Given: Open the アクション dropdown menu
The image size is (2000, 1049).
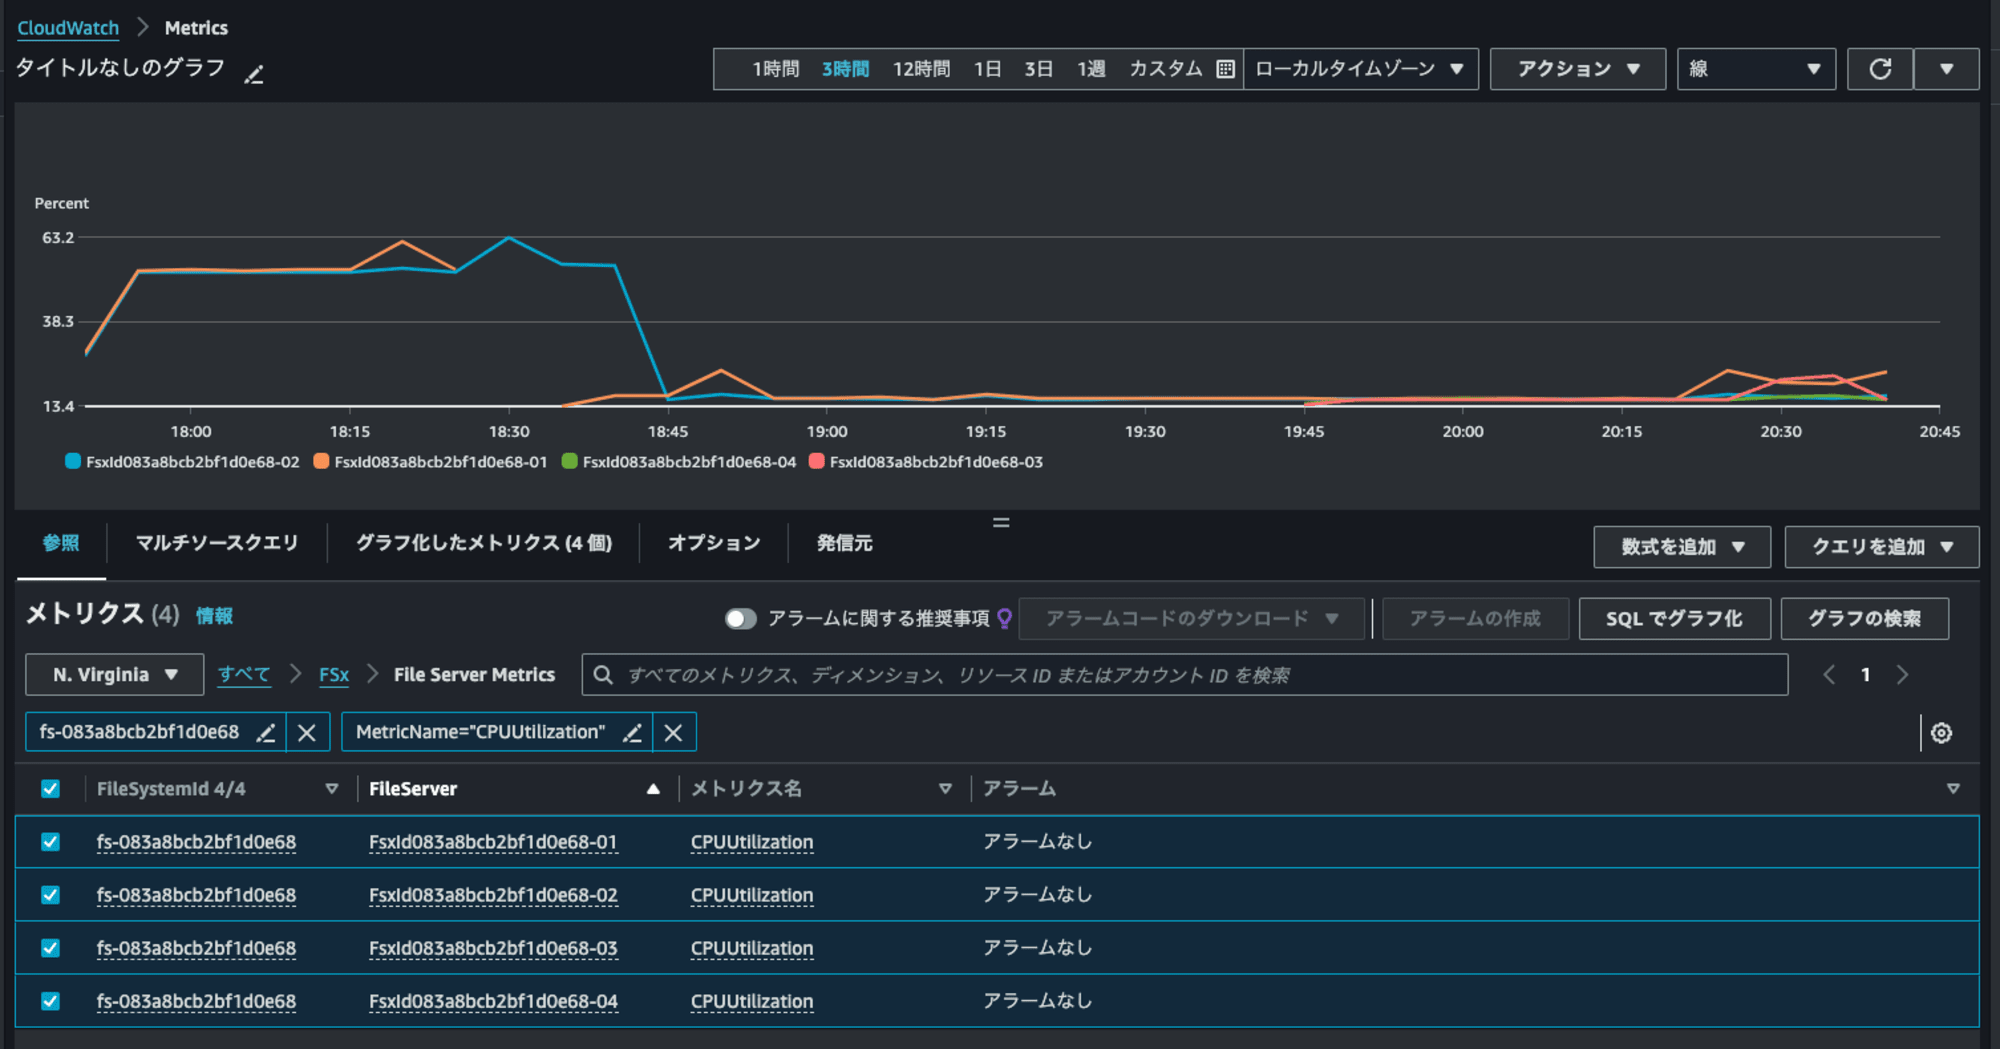Looking at the screenshot, I should click(1577, 69).
